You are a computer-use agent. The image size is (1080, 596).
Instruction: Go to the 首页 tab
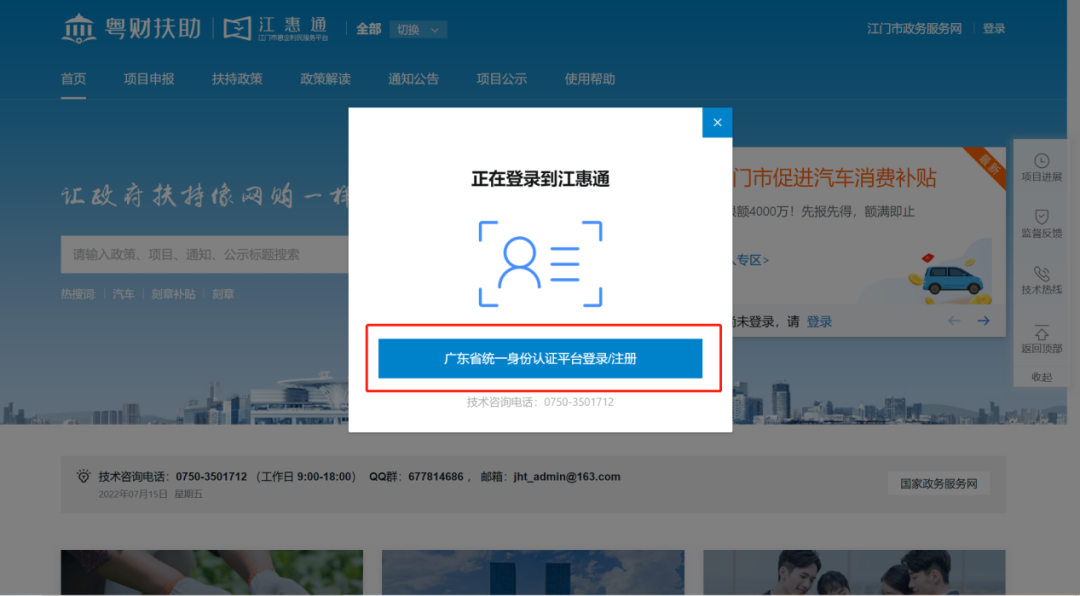pyautogui.click(x=74, y=79)
